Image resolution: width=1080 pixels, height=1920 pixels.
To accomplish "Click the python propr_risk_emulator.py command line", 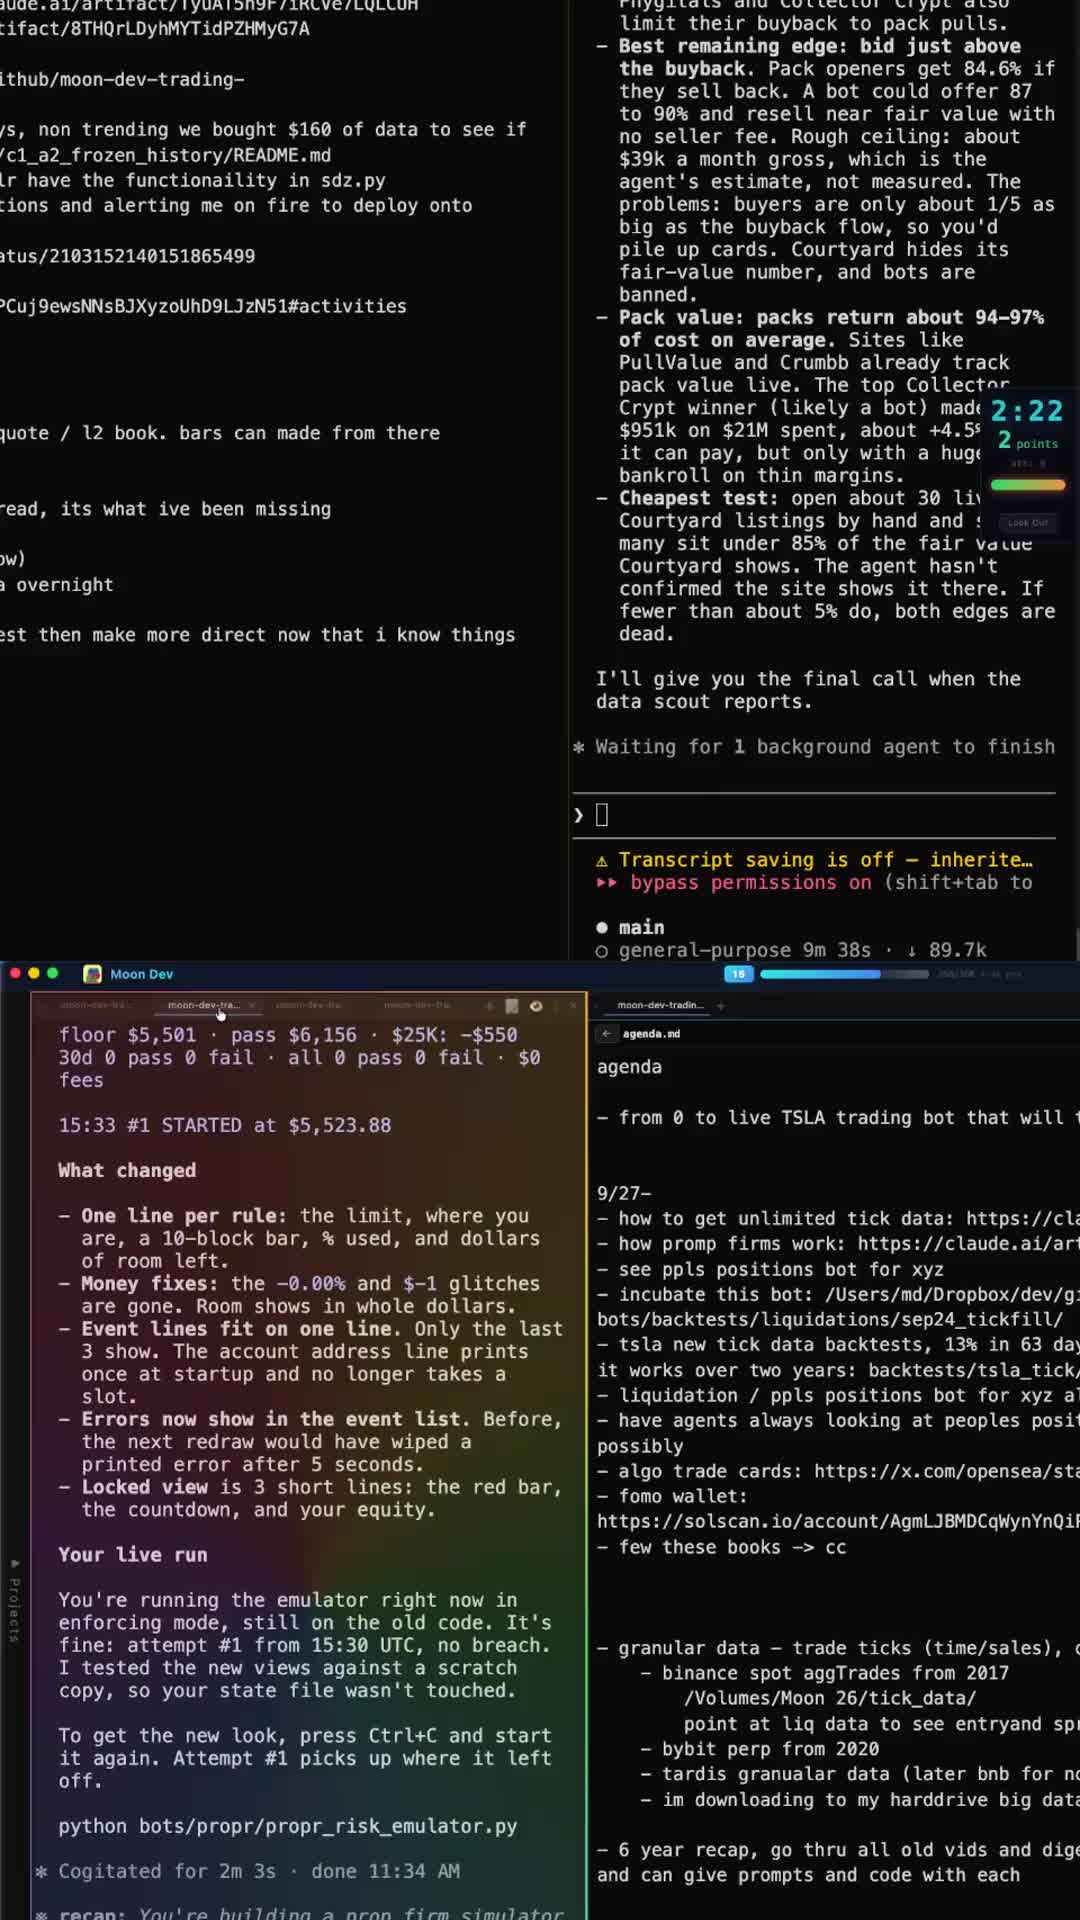I will (288, 1826).
